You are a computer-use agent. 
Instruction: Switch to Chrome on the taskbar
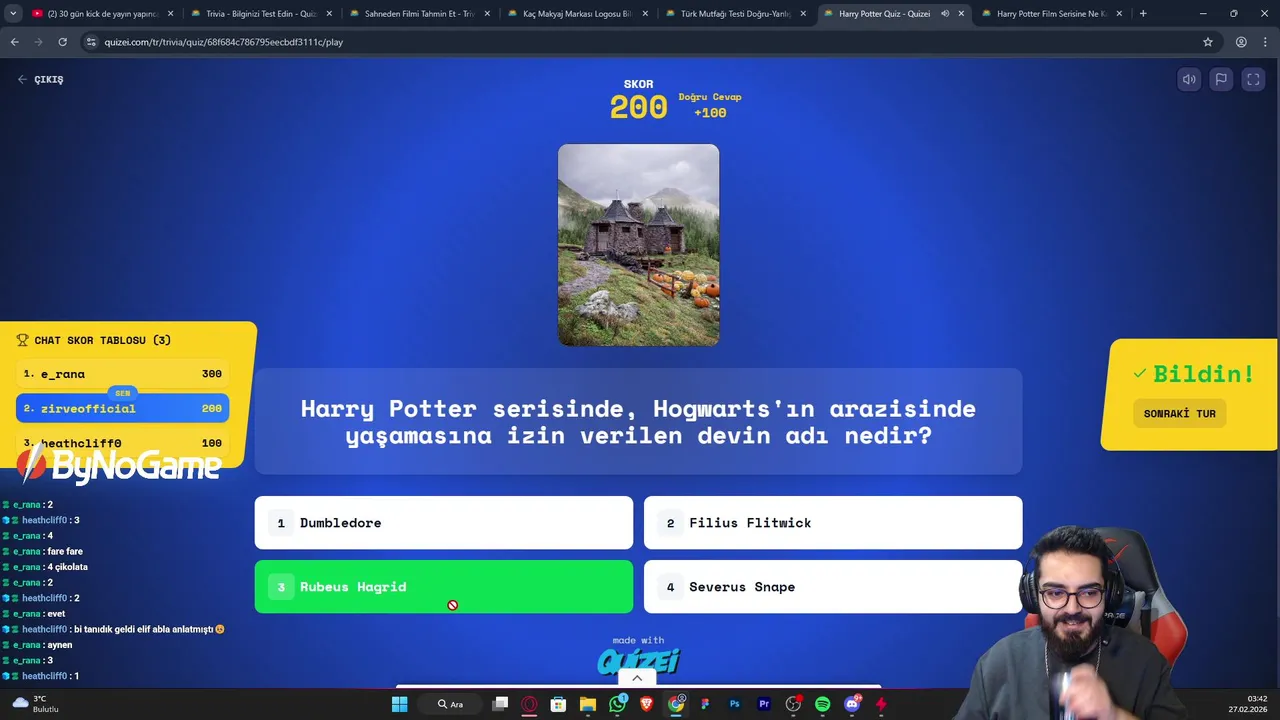(676, 704)
